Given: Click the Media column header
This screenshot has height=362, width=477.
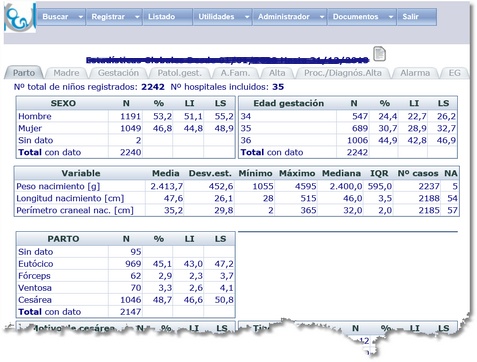Looking at the screenshot, I should click(166, 173).
